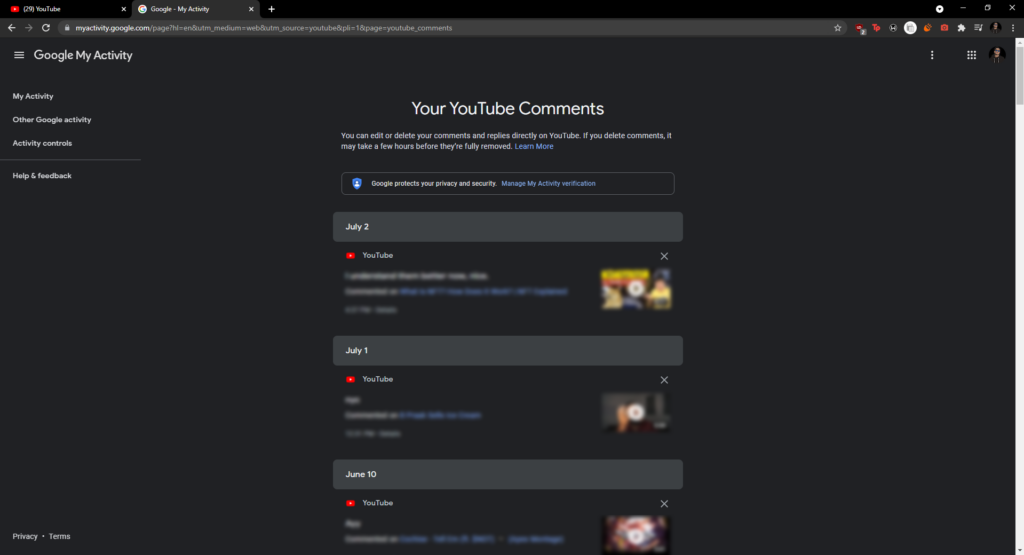Delete the July 1 comment entry

coord(664,380)
